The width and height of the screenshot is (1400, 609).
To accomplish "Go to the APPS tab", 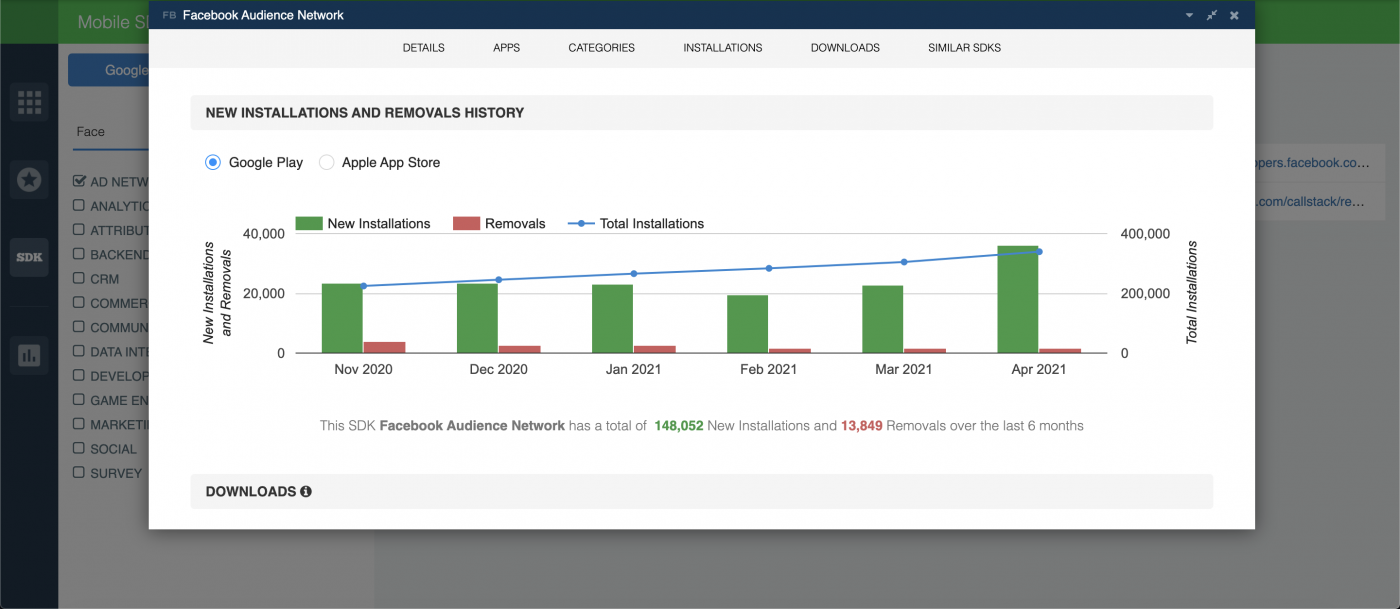I will point(507,48).
